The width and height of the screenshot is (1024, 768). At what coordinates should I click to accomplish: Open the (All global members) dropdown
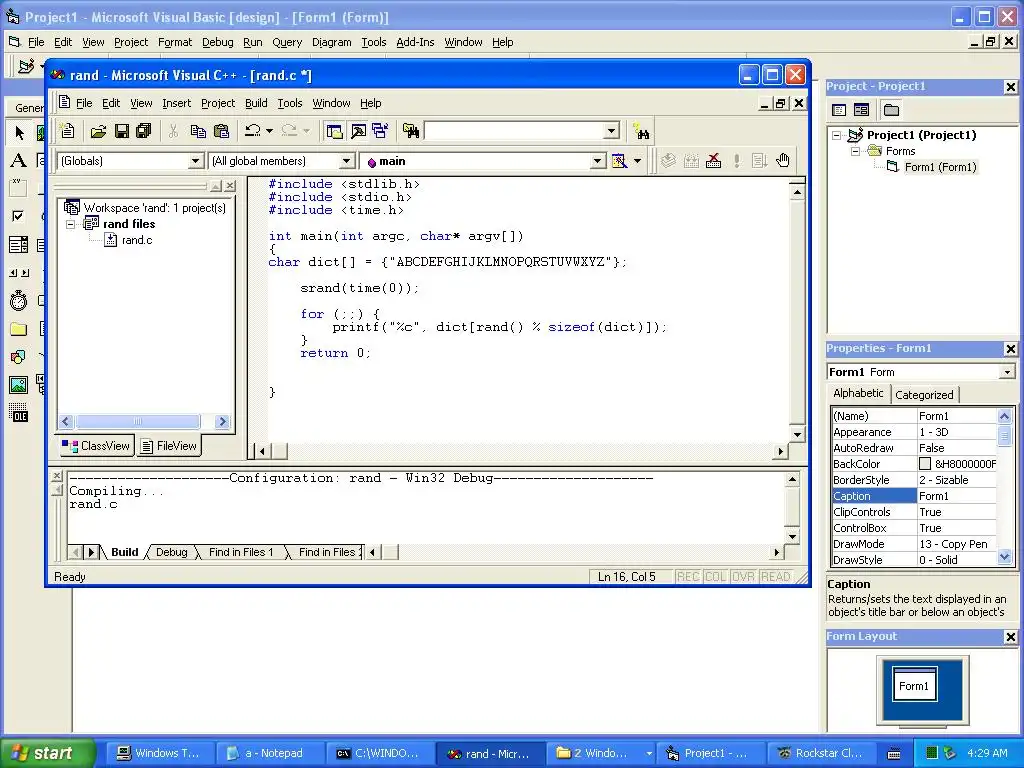[347, 161]
